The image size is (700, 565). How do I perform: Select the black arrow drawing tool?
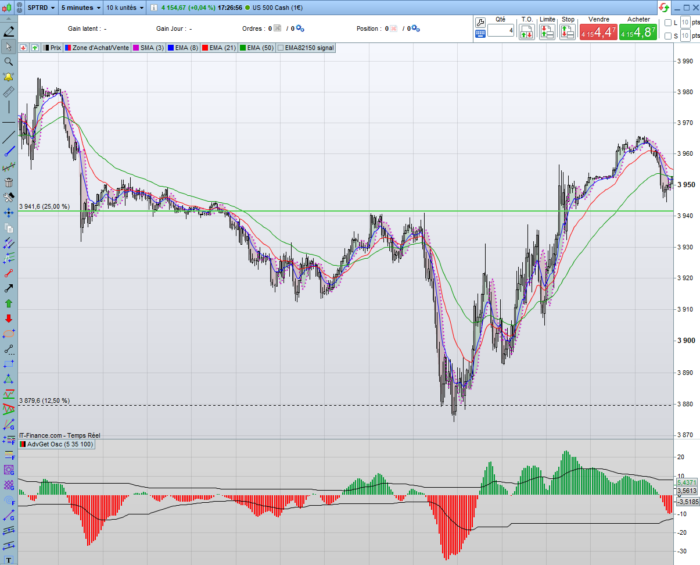coord(8,288)
